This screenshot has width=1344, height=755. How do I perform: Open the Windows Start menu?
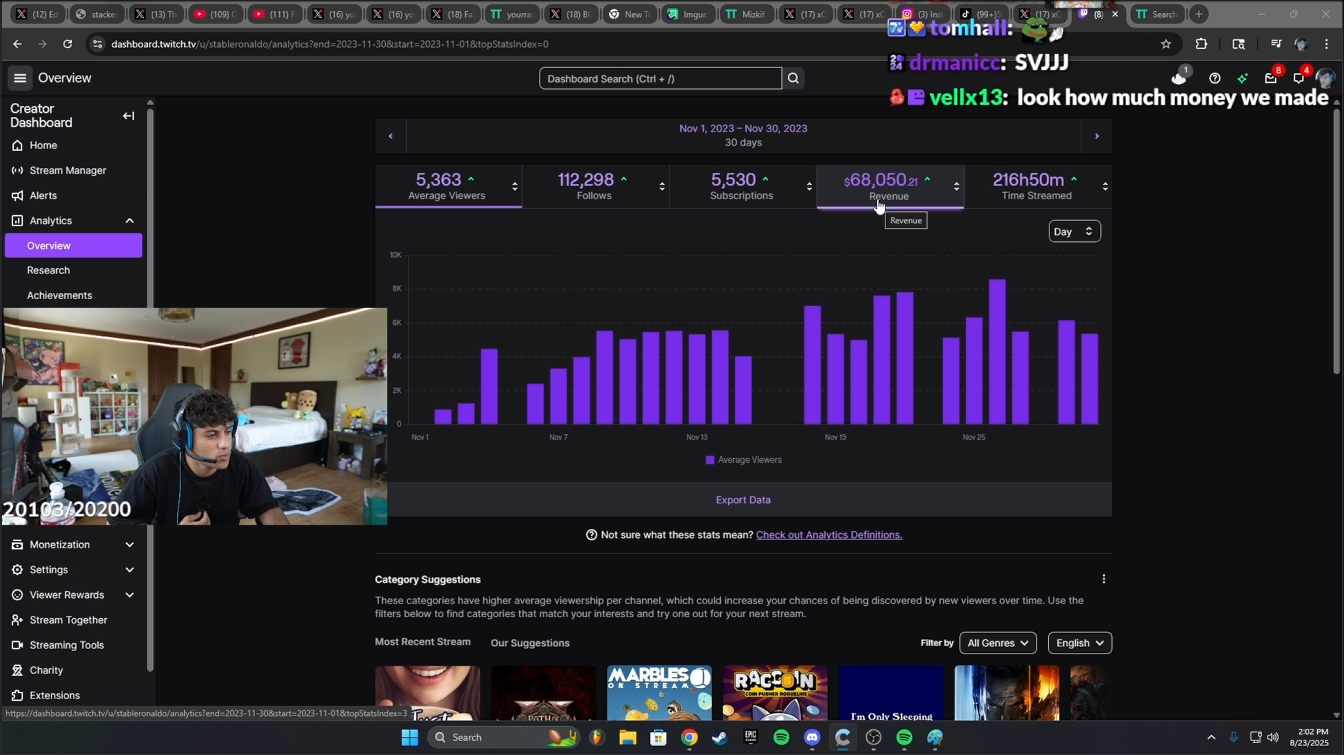[x=409, y=738]
